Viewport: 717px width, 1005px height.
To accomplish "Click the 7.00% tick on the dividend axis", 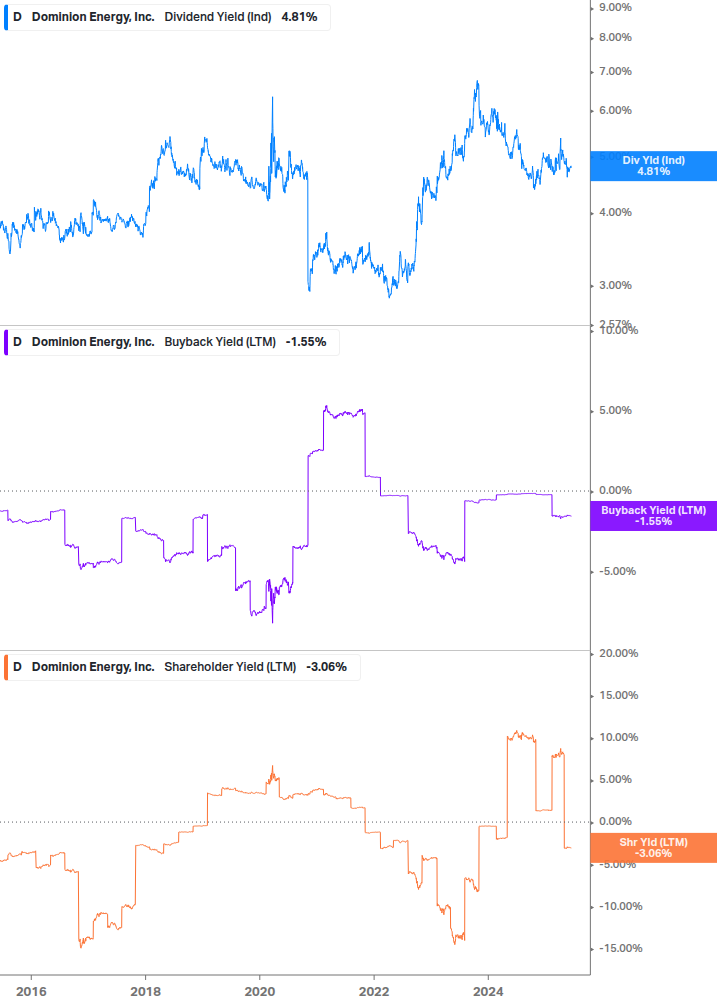I will pyautogui.click(x=615, y=72).
